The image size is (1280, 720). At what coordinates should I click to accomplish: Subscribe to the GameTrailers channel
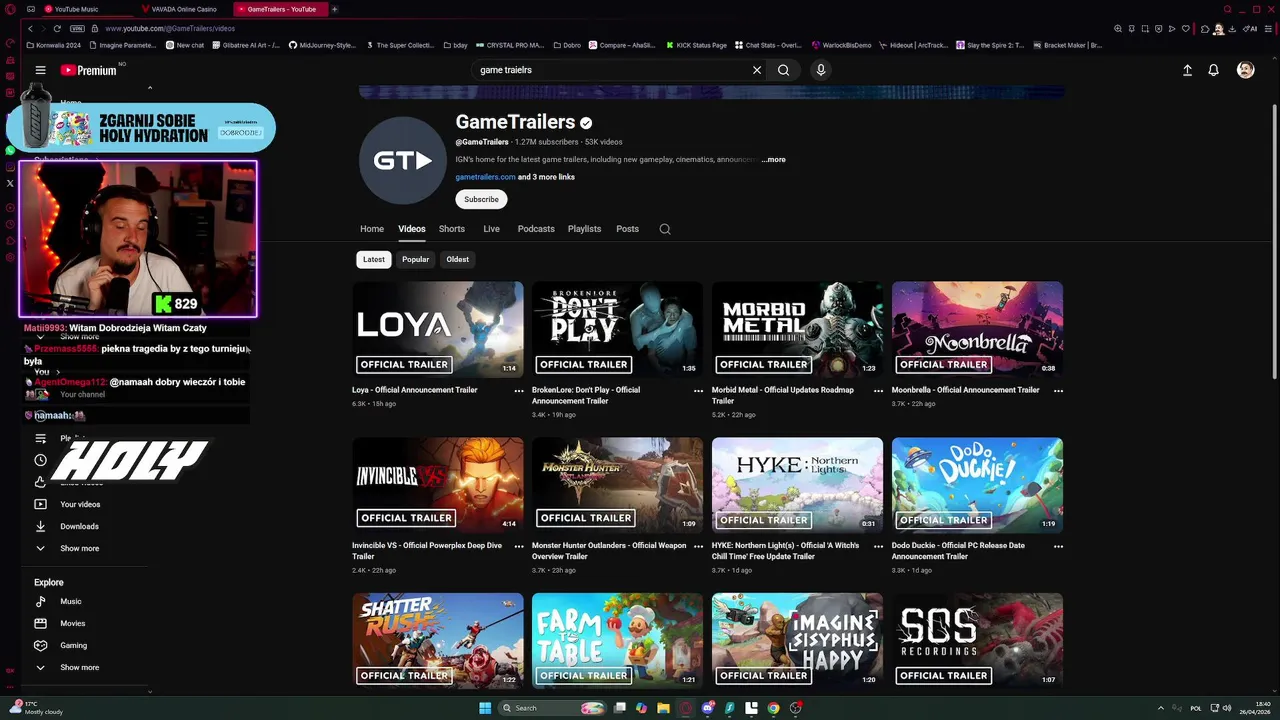pyautogui.click(x=481, y=199)
